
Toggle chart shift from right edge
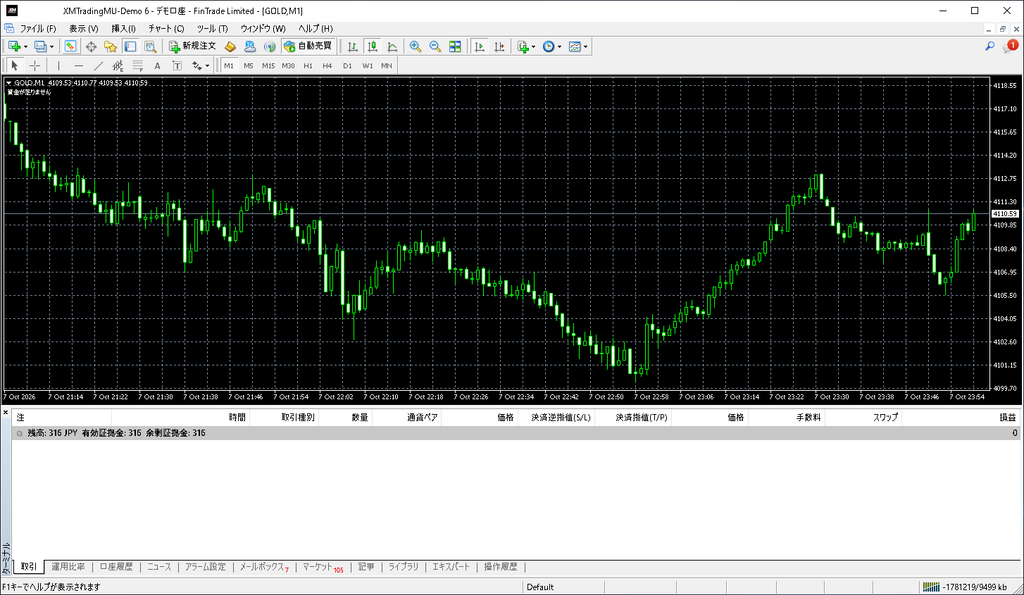tap(500, 46)
